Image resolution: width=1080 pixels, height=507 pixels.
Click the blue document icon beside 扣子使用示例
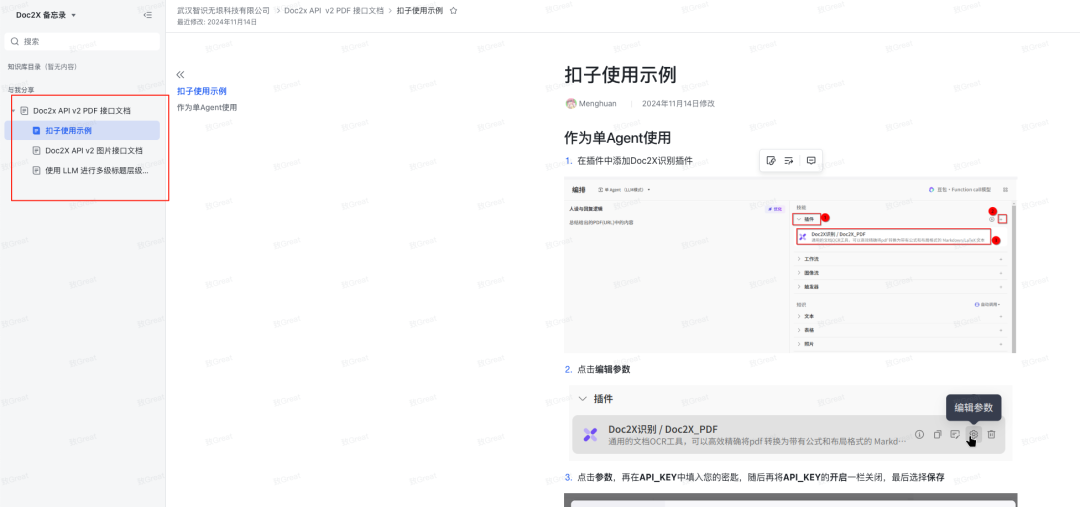(x=37, y=130)
